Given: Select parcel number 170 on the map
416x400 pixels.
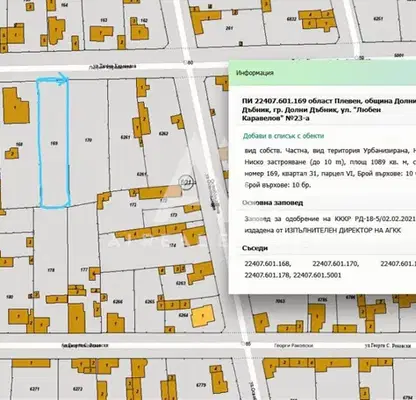Looking at the screenshot, I should point(88,140).
